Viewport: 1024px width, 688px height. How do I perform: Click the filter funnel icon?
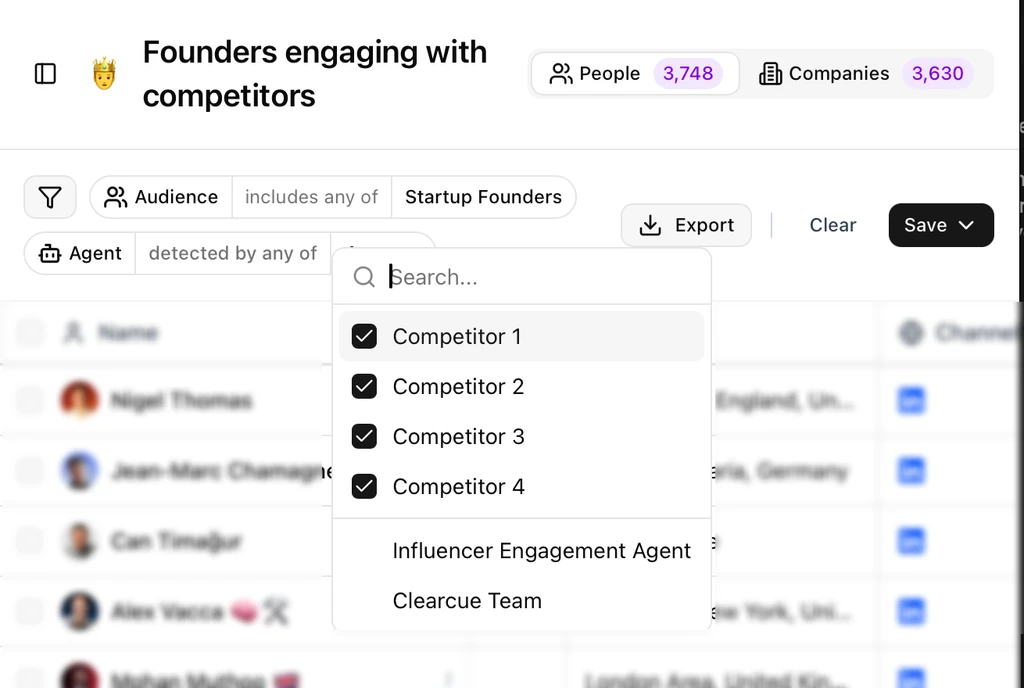pos(50,197)
